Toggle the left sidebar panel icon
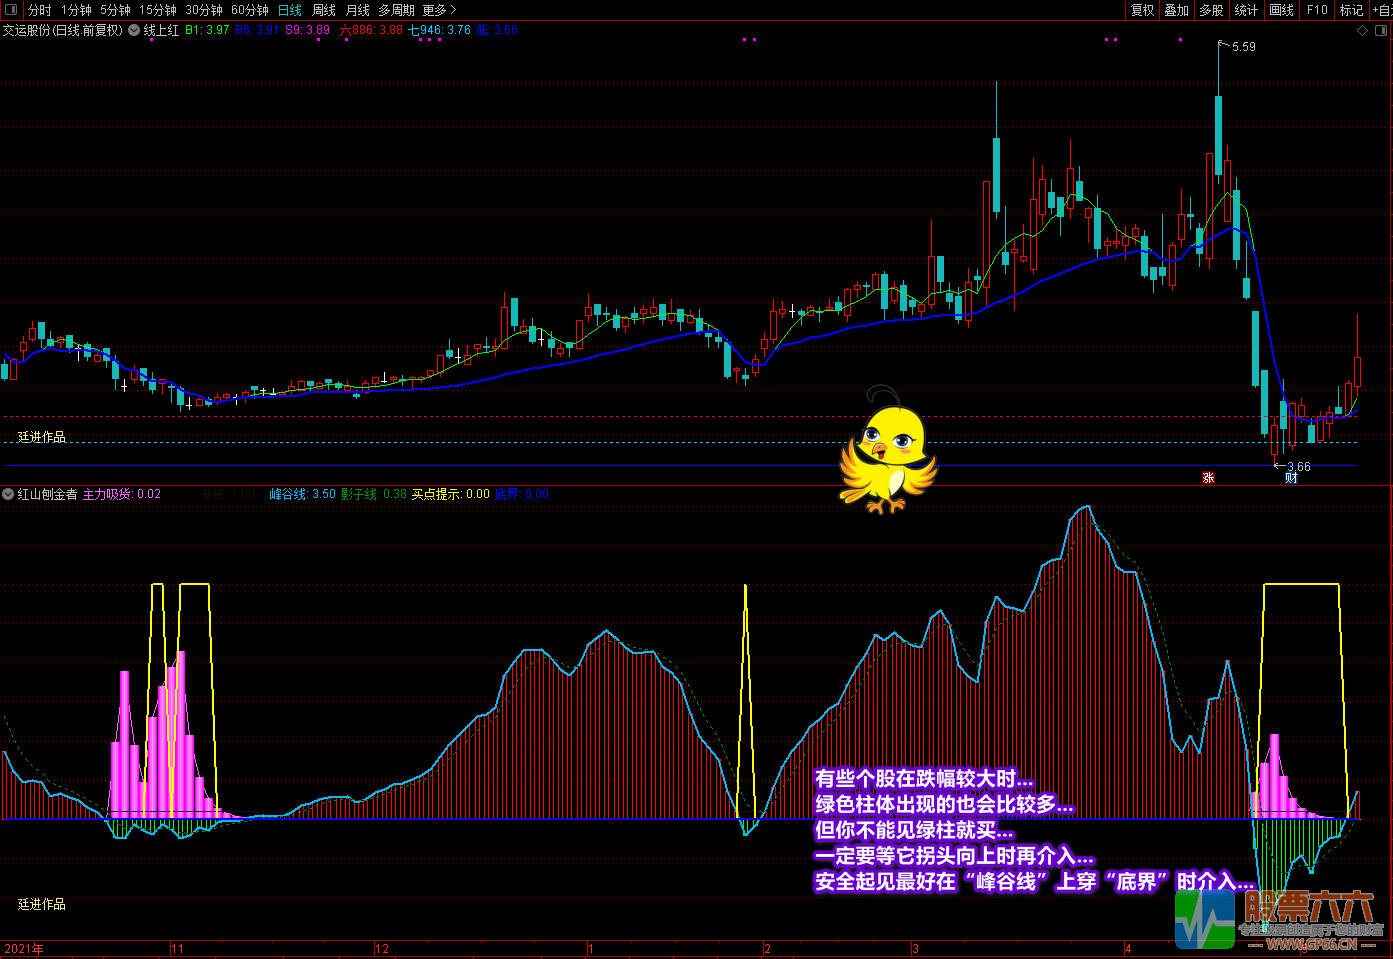 [x=11, y=10]
